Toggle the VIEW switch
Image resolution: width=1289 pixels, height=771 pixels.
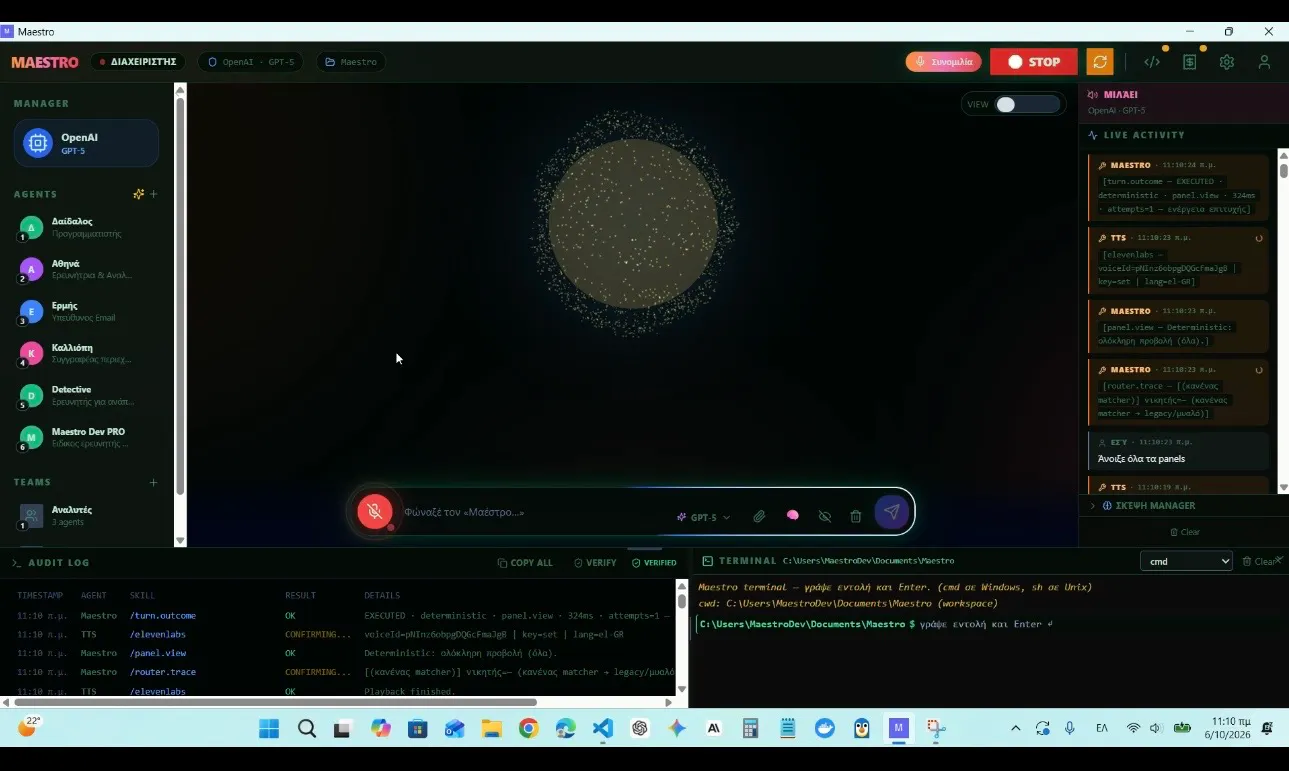coord(1027,104)
